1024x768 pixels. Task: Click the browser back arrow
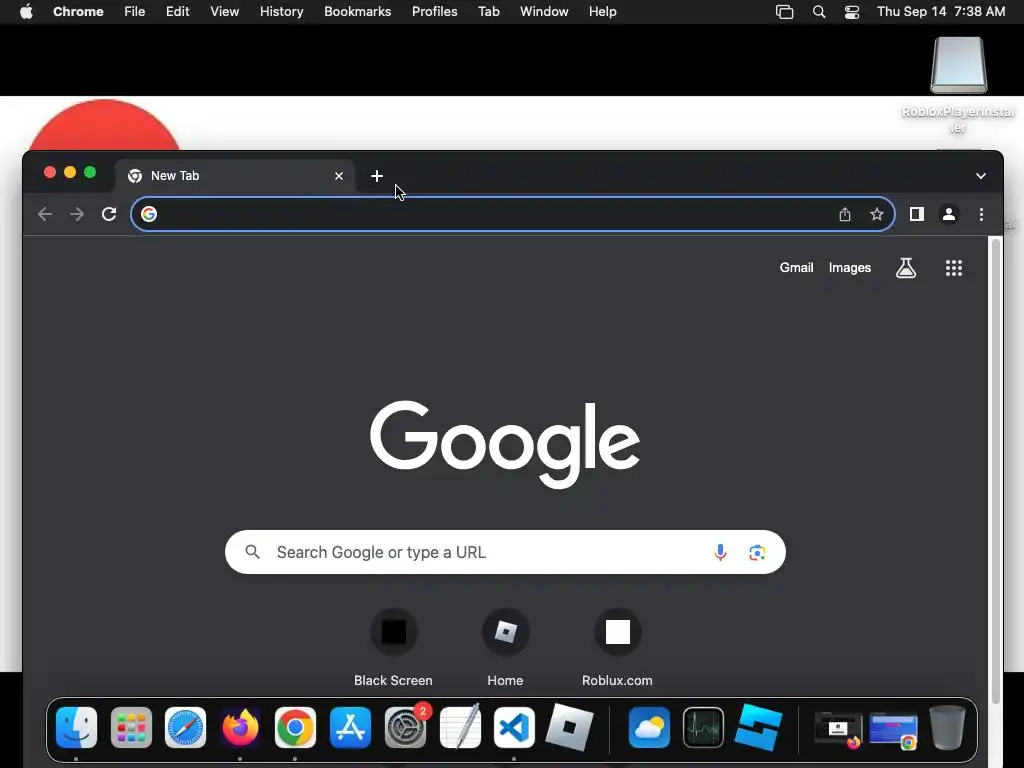(x=45, y=214)
